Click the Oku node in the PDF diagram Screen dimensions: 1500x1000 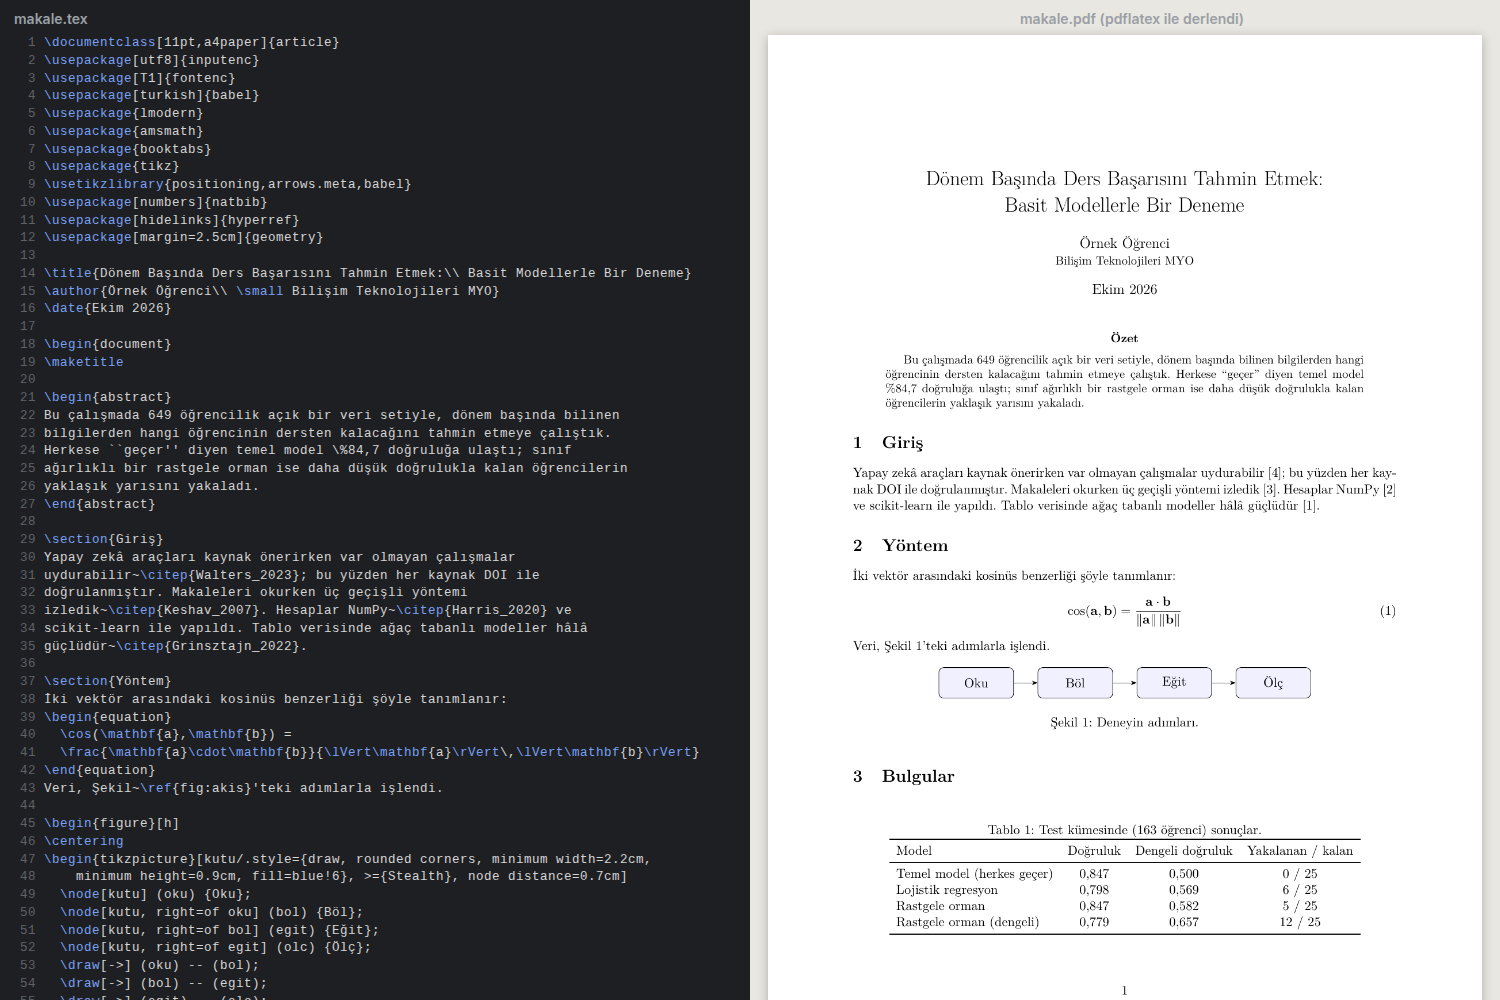tap(976, 683)
